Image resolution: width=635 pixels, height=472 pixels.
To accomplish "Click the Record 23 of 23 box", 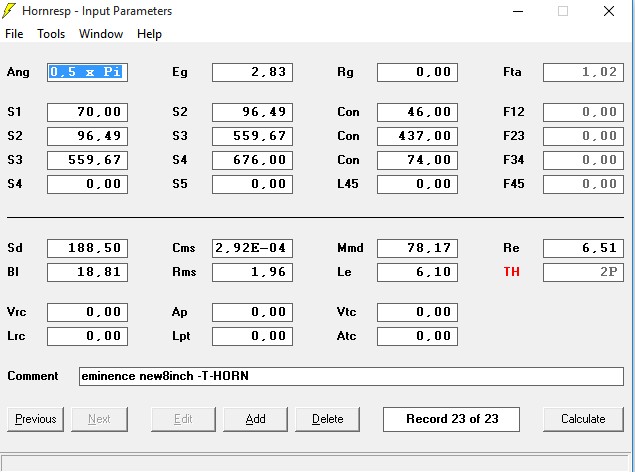I will pos(452,419).
